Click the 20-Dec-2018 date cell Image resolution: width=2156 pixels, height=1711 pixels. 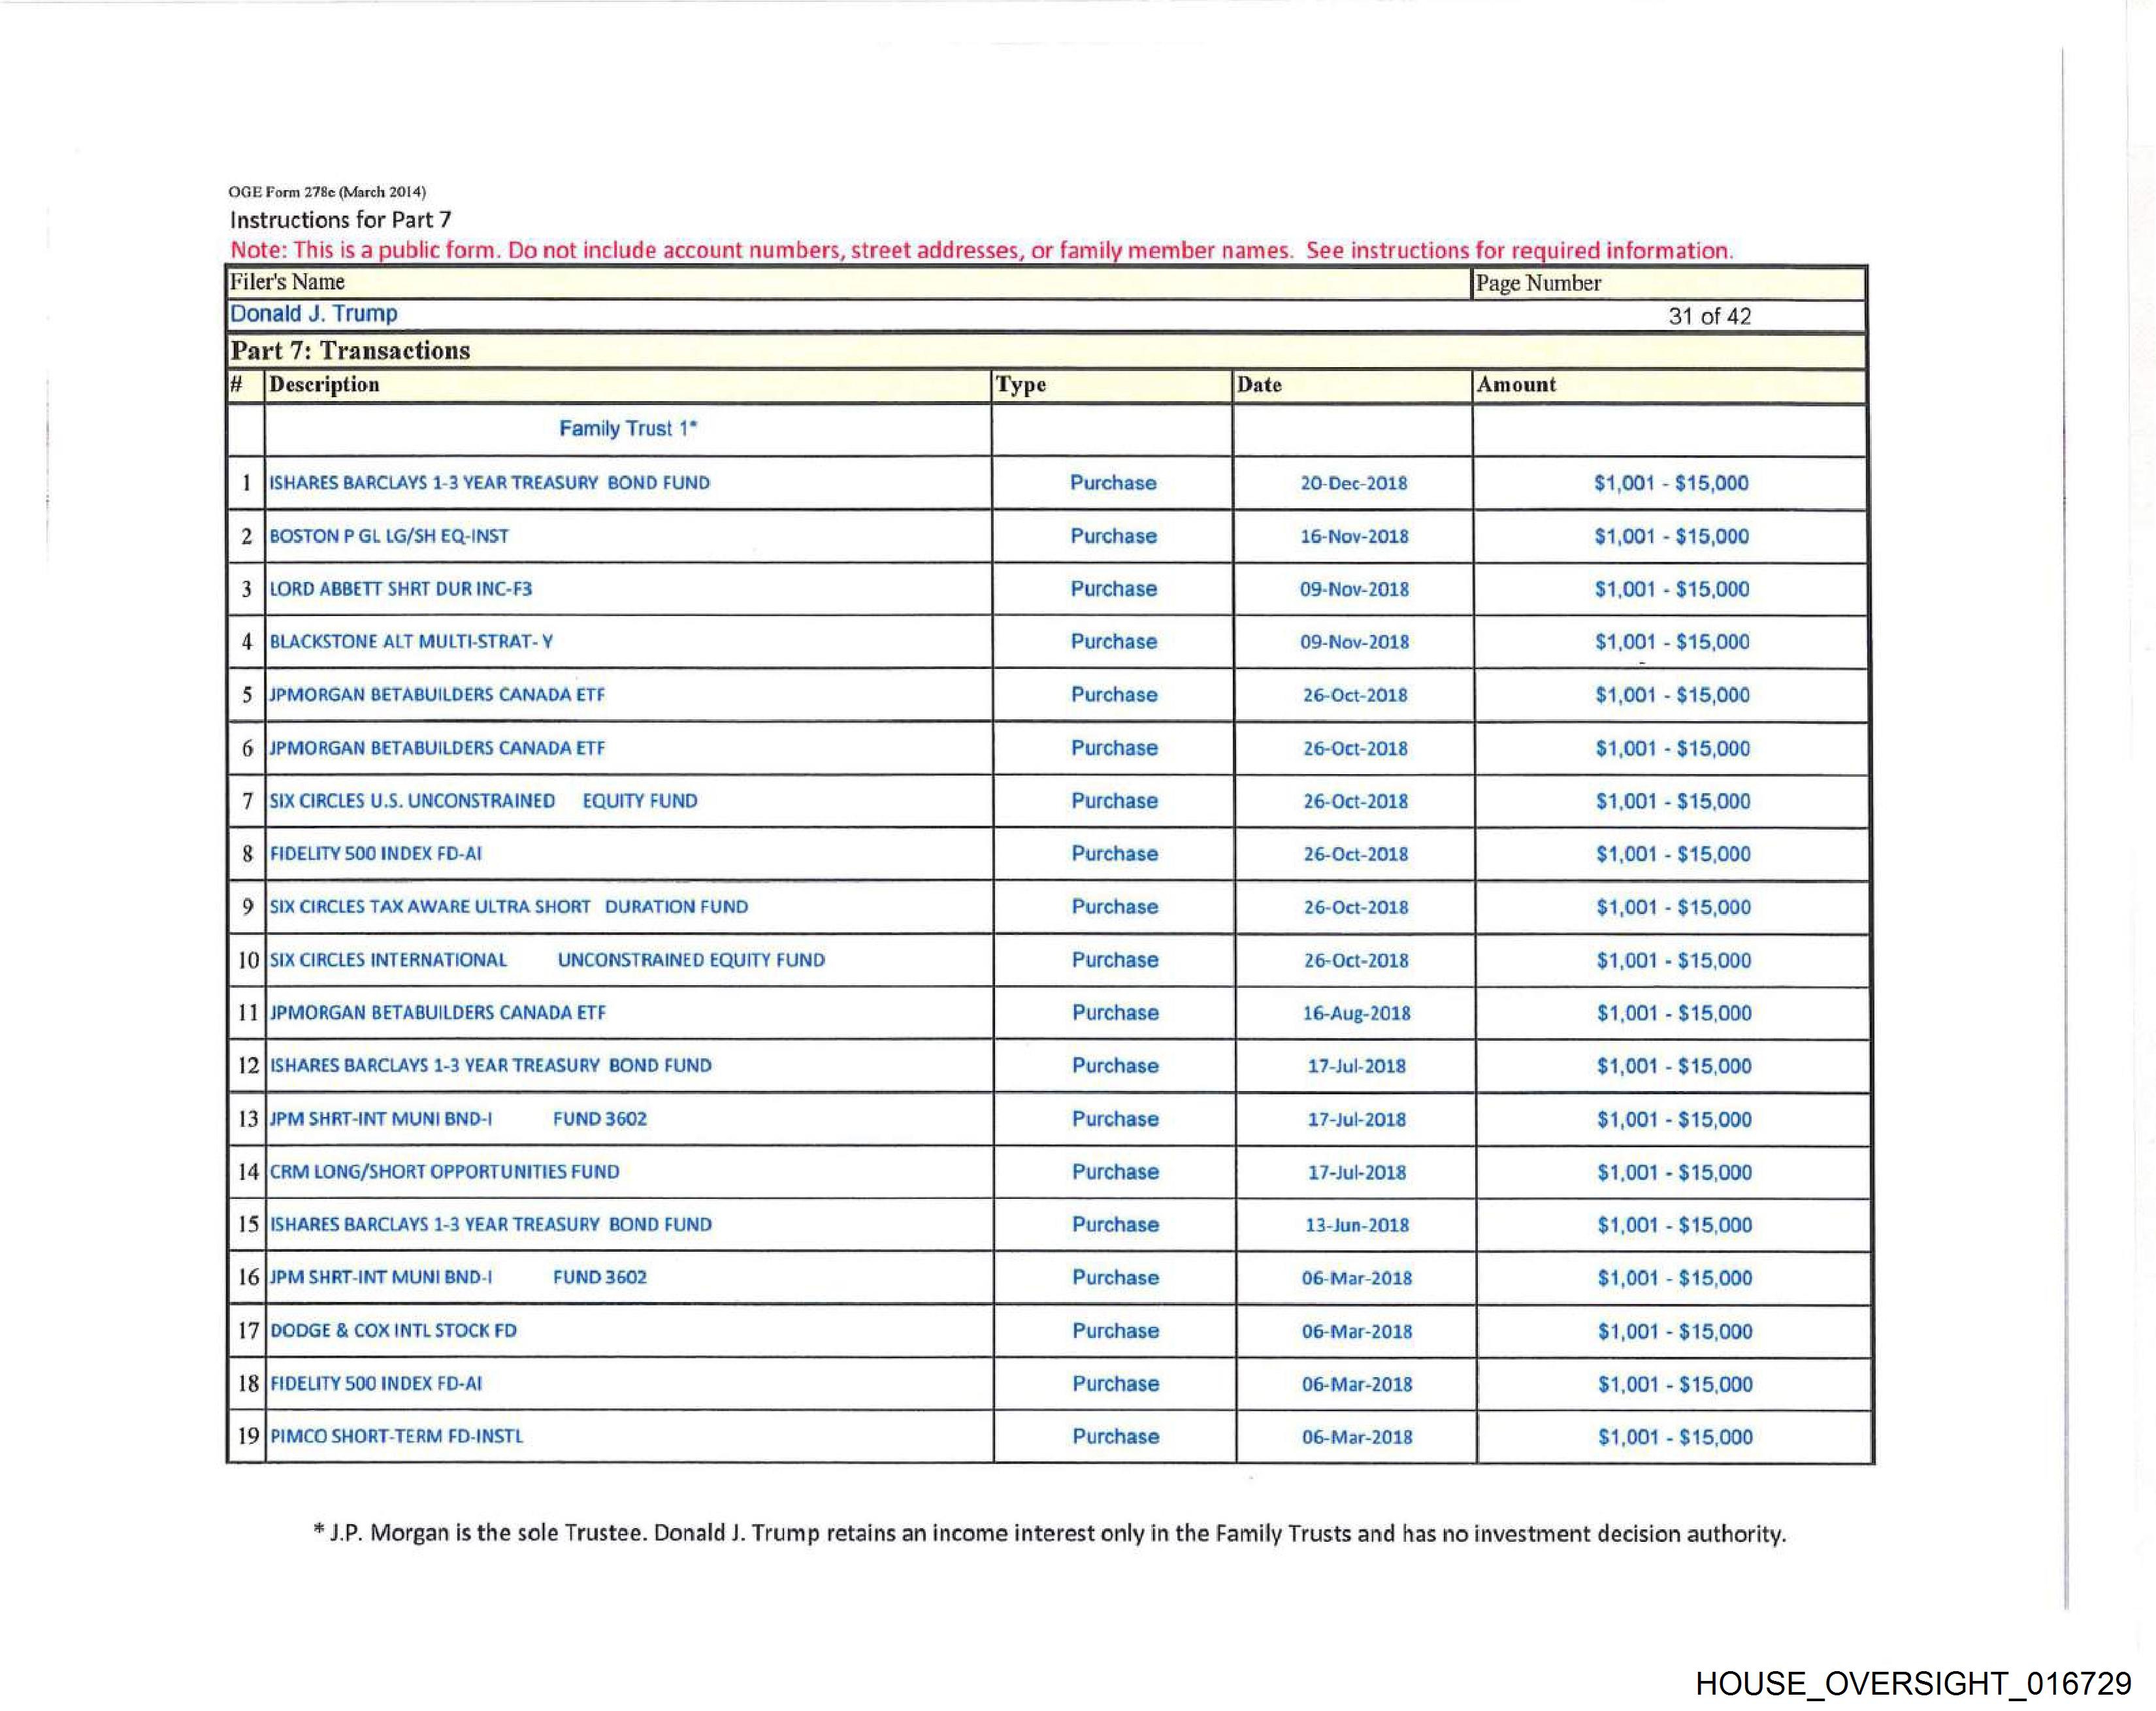[1353, 483]
